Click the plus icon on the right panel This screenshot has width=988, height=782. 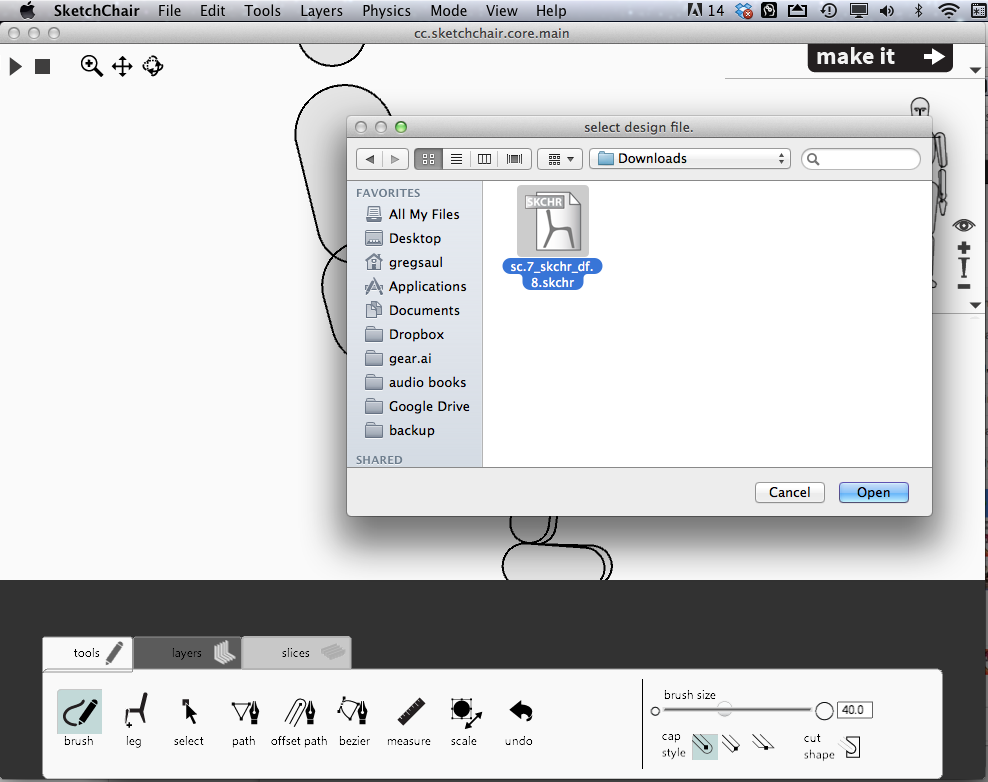963,248
